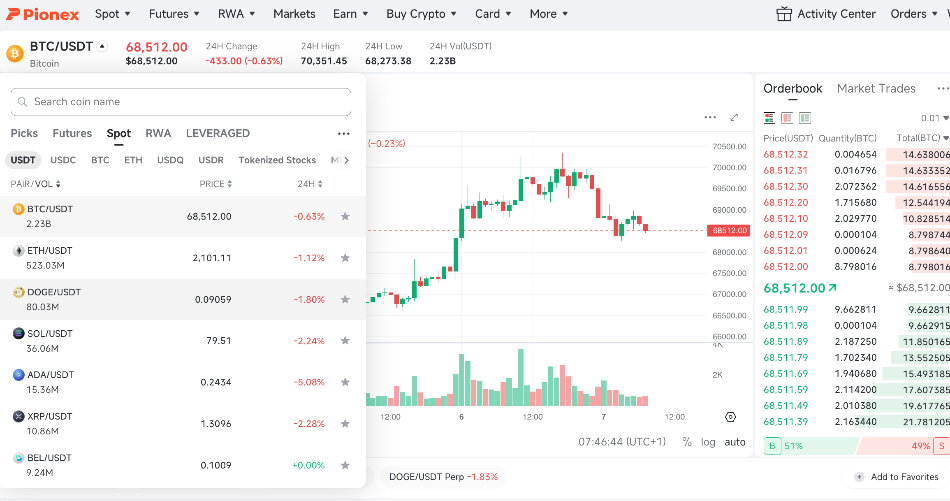Favorite the SOL/USDT pair star
The height and width of the screenshot is (501, 950).
pos(345,340)
